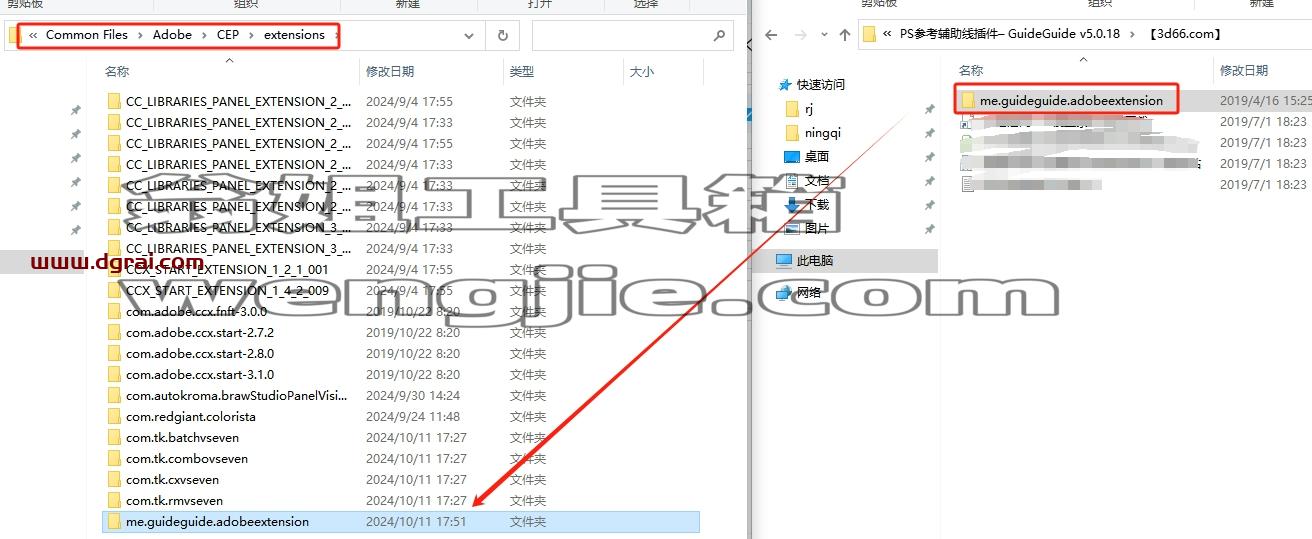Click the Up arrow in the right window
The image size is (1312, 539).
[845, 34]
